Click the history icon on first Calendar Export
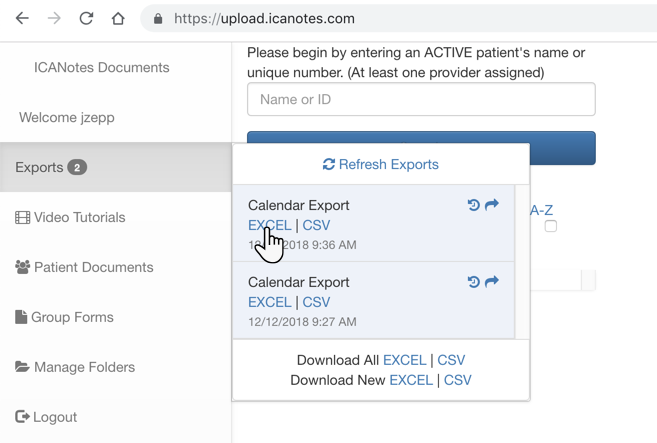 (x=474, y=205)
